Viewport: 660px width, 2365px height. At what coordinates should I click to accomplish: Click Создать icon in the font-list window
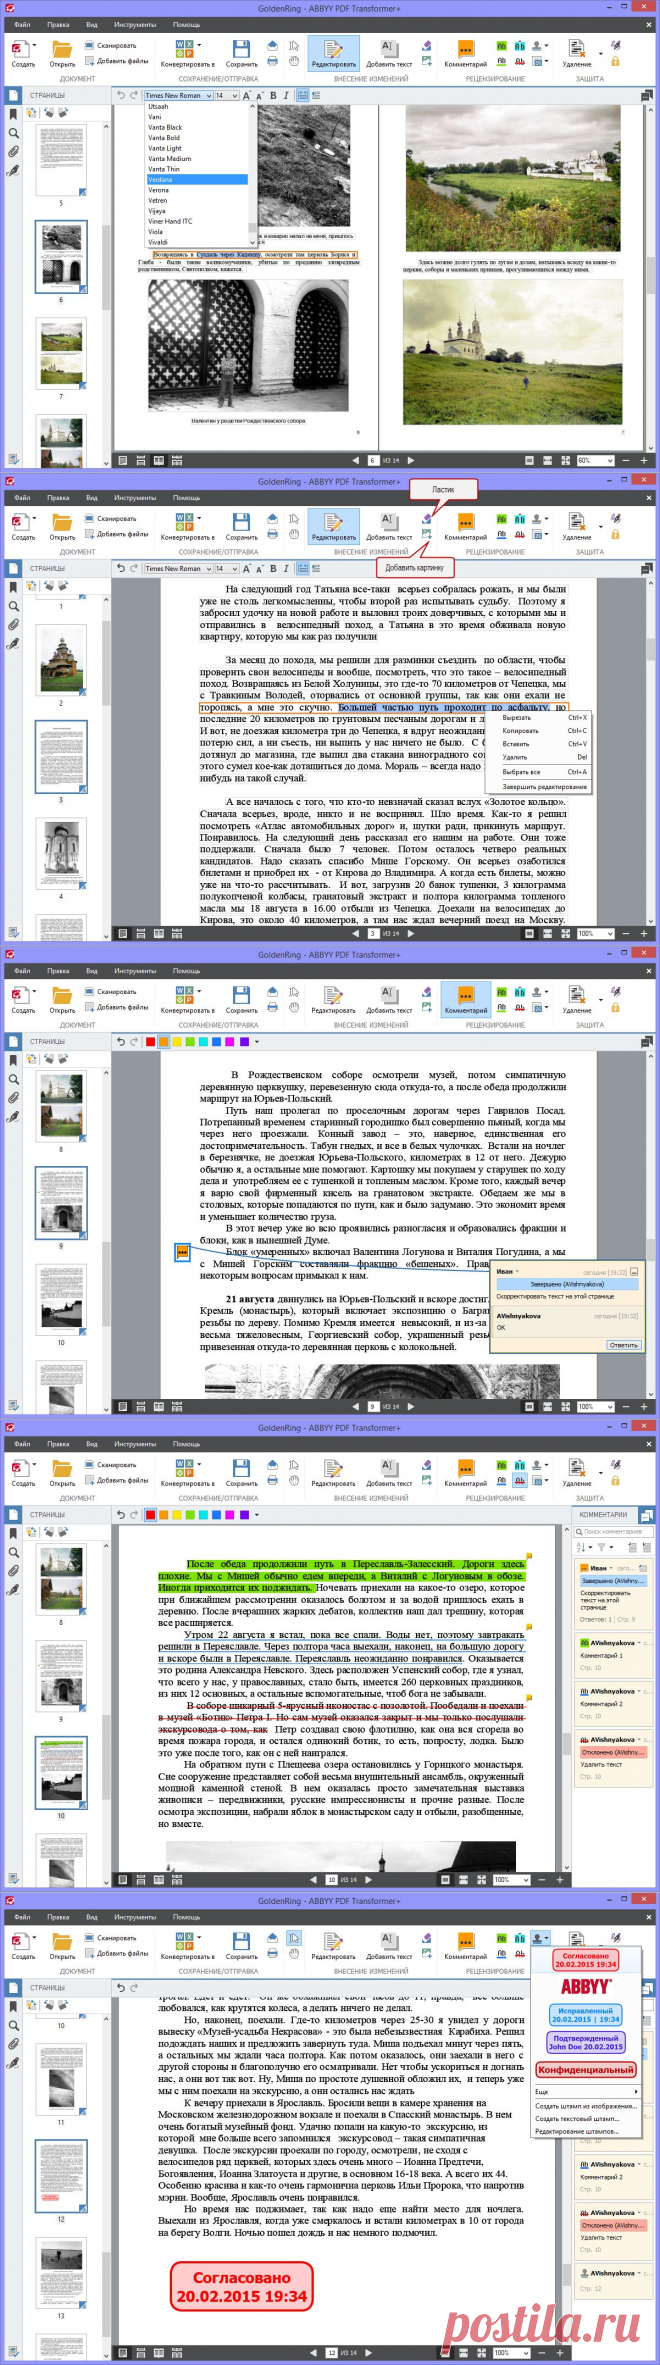[x=19, y=48]
